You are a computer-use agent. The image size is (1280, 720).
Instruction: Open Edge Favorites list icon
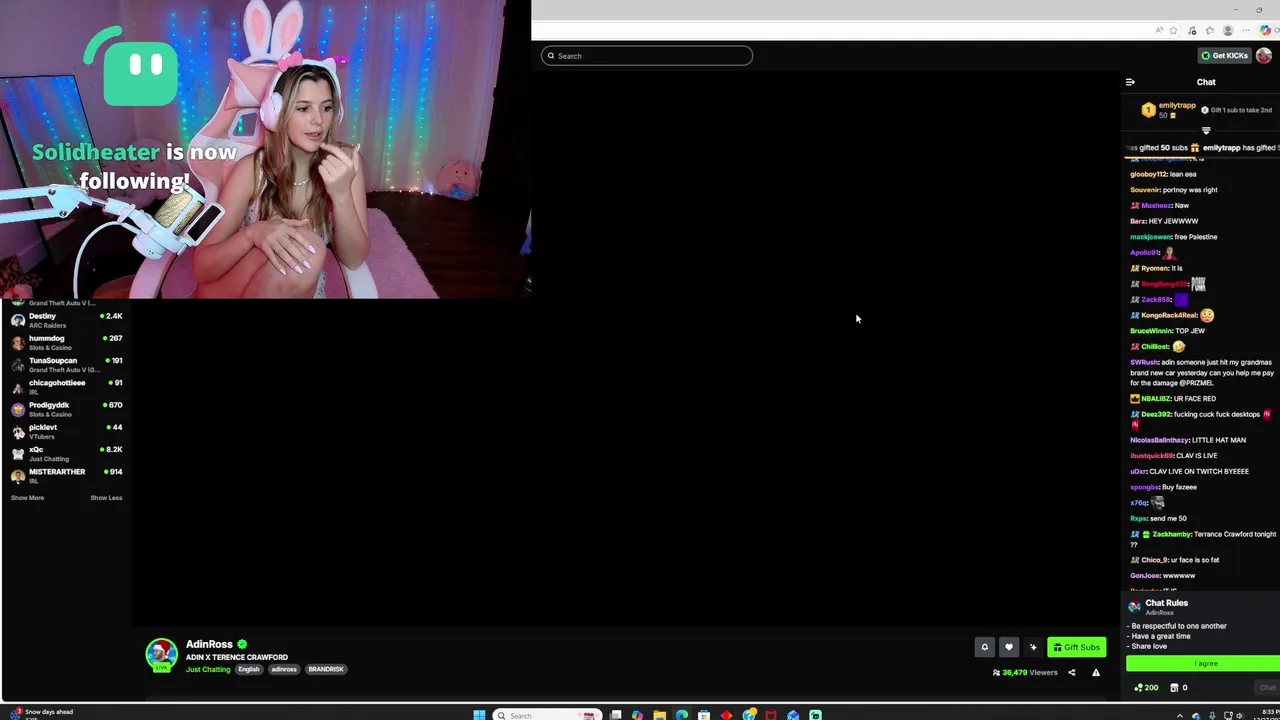coord(1210,30)
